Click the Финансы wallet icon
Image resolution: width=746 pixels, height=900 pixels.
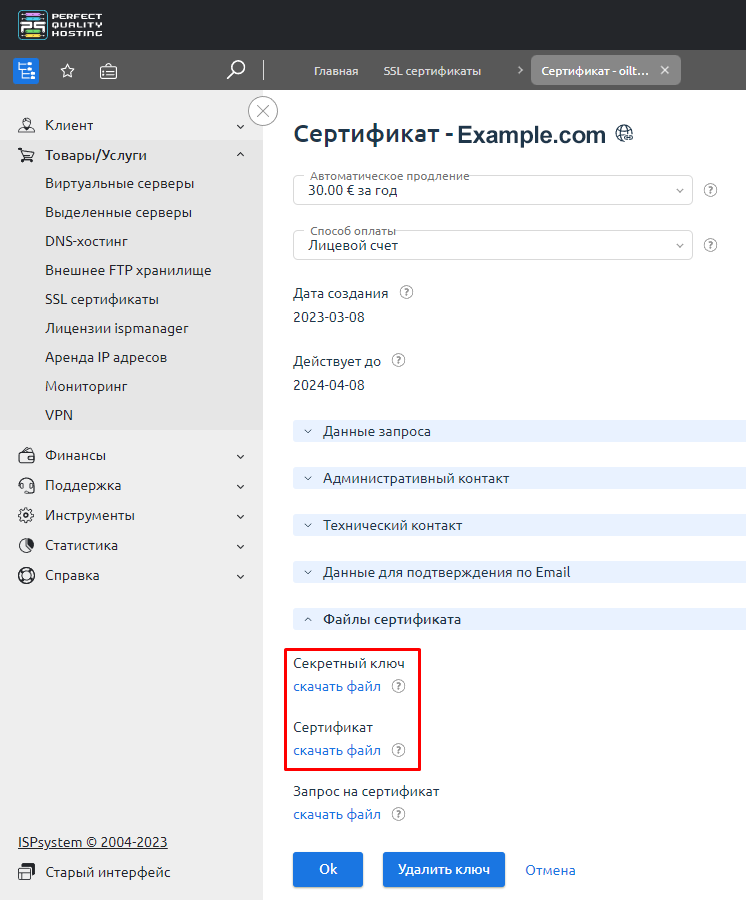point(26,455)
